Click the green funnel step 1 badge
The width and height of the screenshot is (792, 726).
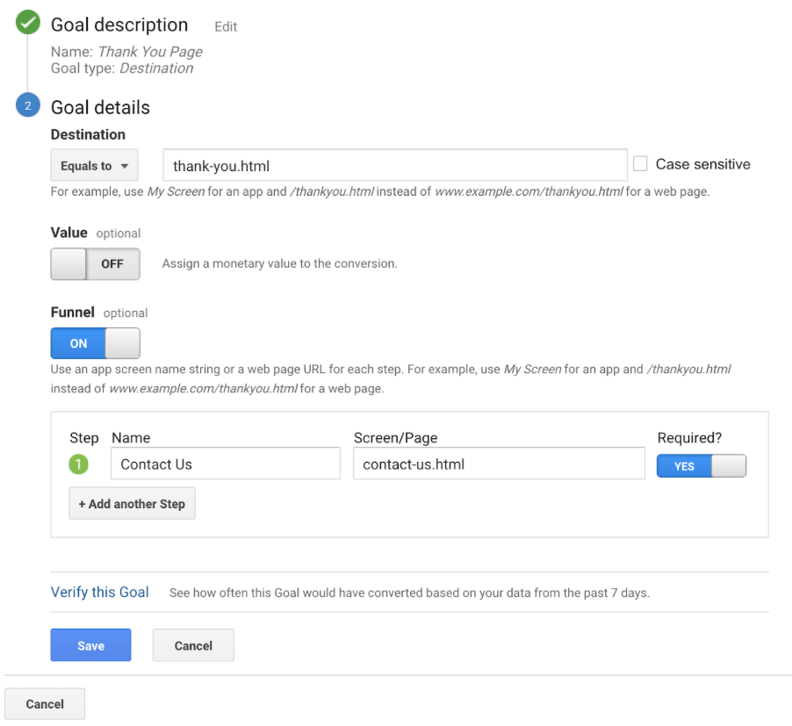point(78,464)
